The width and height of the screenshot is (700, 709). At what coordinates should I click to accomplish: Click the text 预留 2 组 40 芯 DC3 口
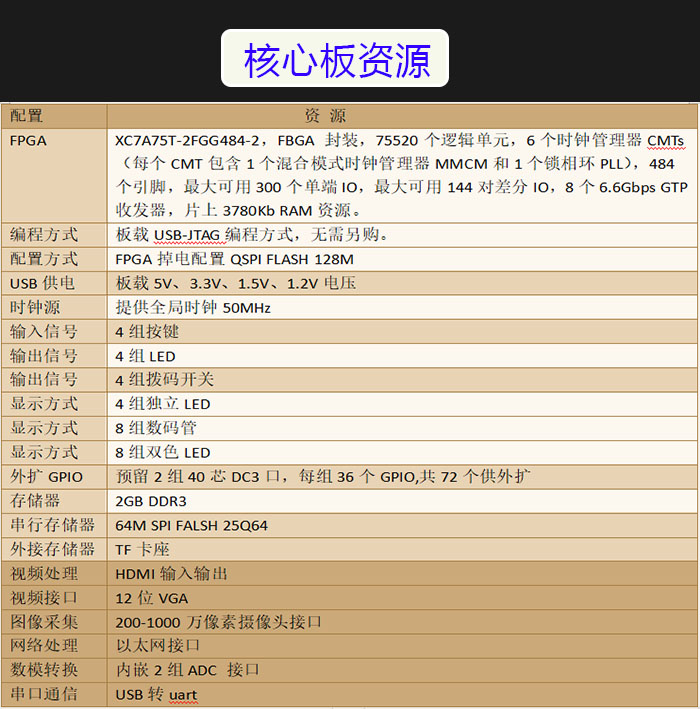[x=198, y=477]
